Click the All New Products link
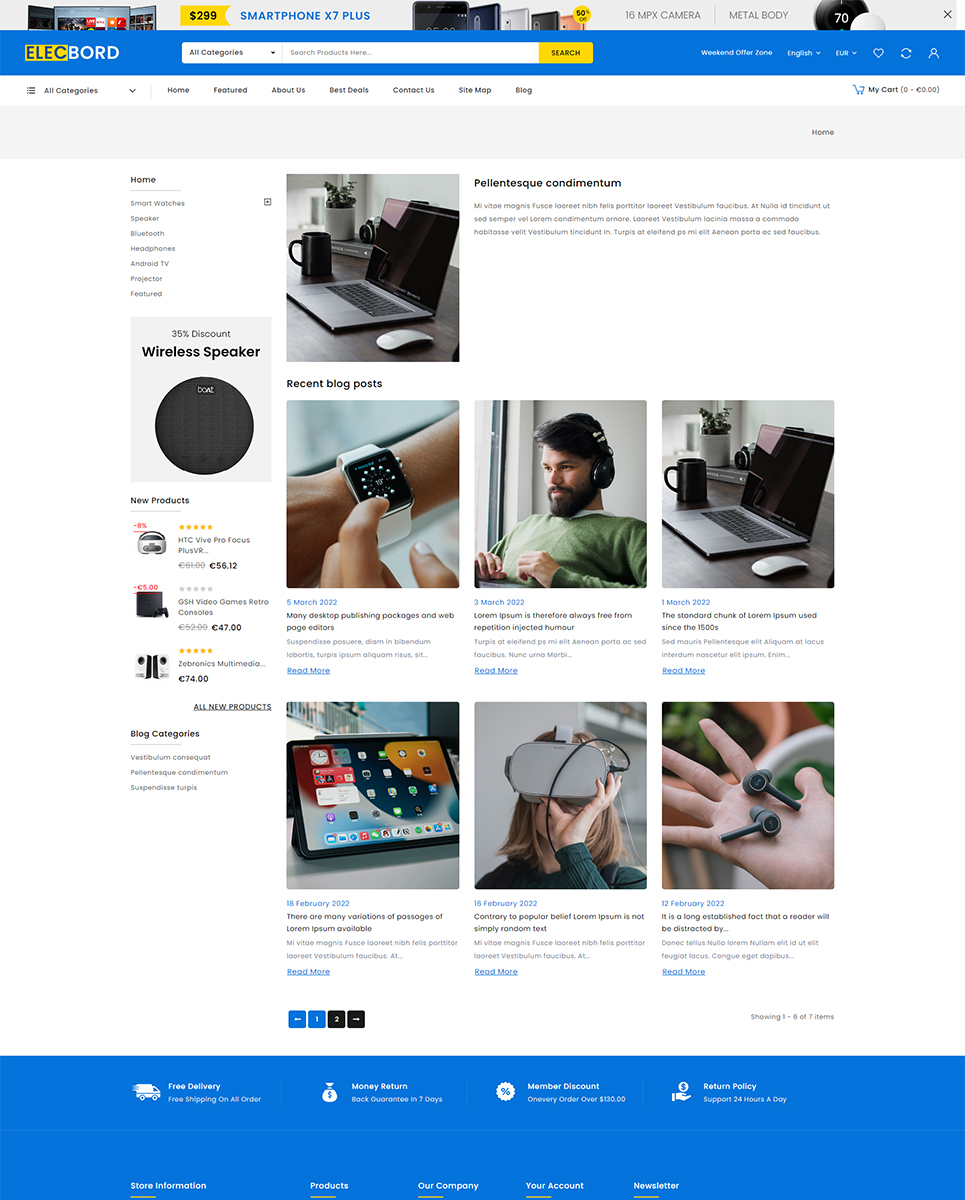This screenshot has width=965, height=1200. pyautogui.click(x=232, y=707)
